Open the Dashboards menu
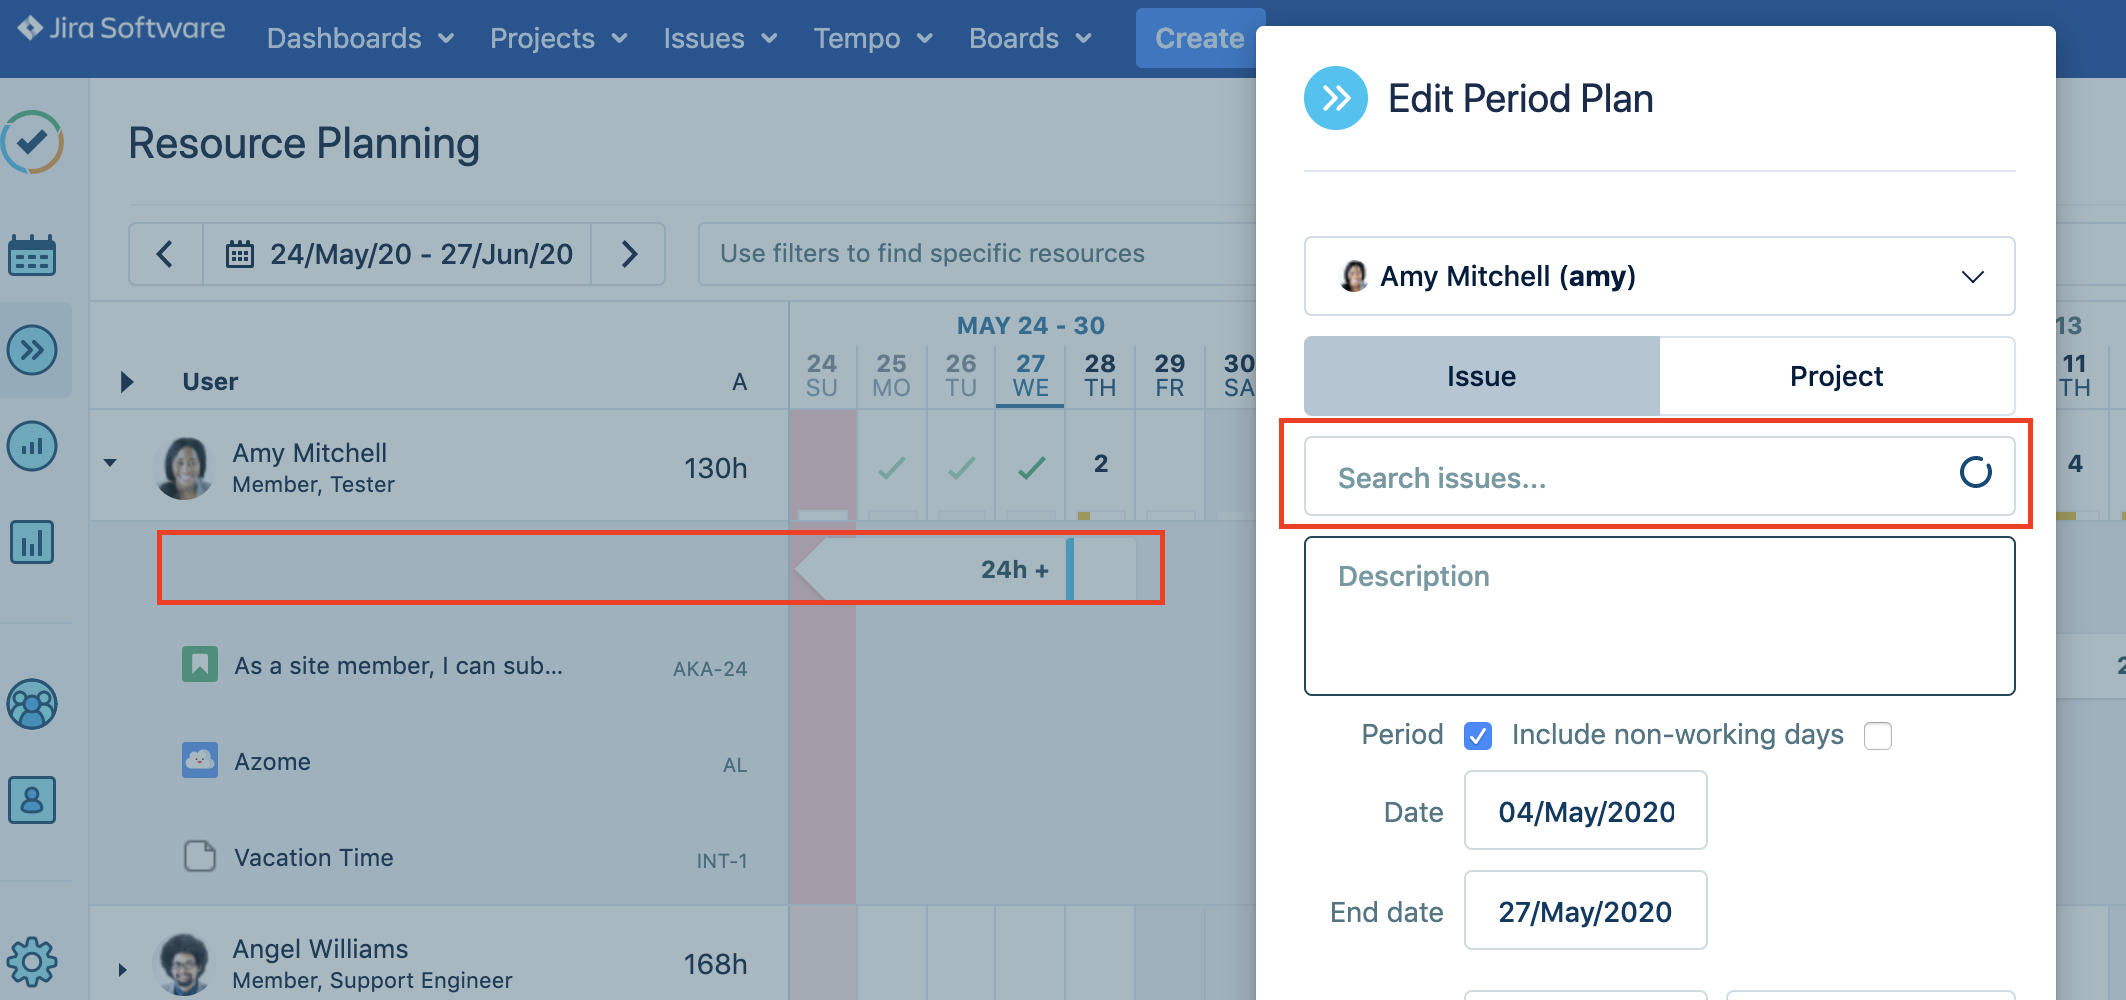Image resolution: width=2126 pixels, height=1000 pixels. [360, 39]
